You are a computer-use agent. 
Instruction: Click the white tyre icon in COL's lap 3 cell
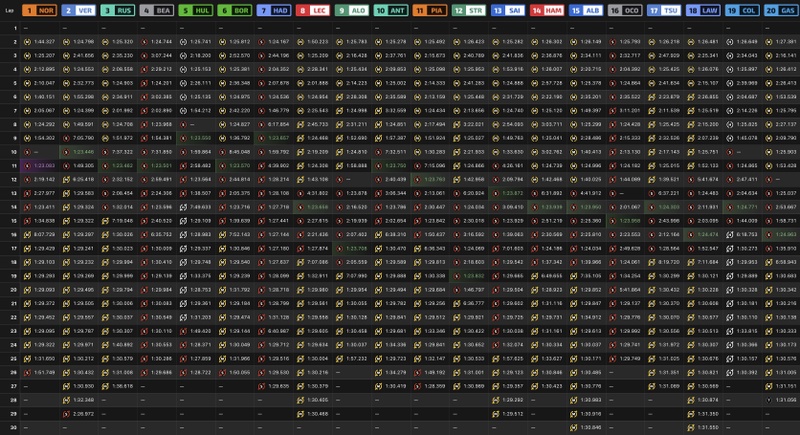coord(730,56)
